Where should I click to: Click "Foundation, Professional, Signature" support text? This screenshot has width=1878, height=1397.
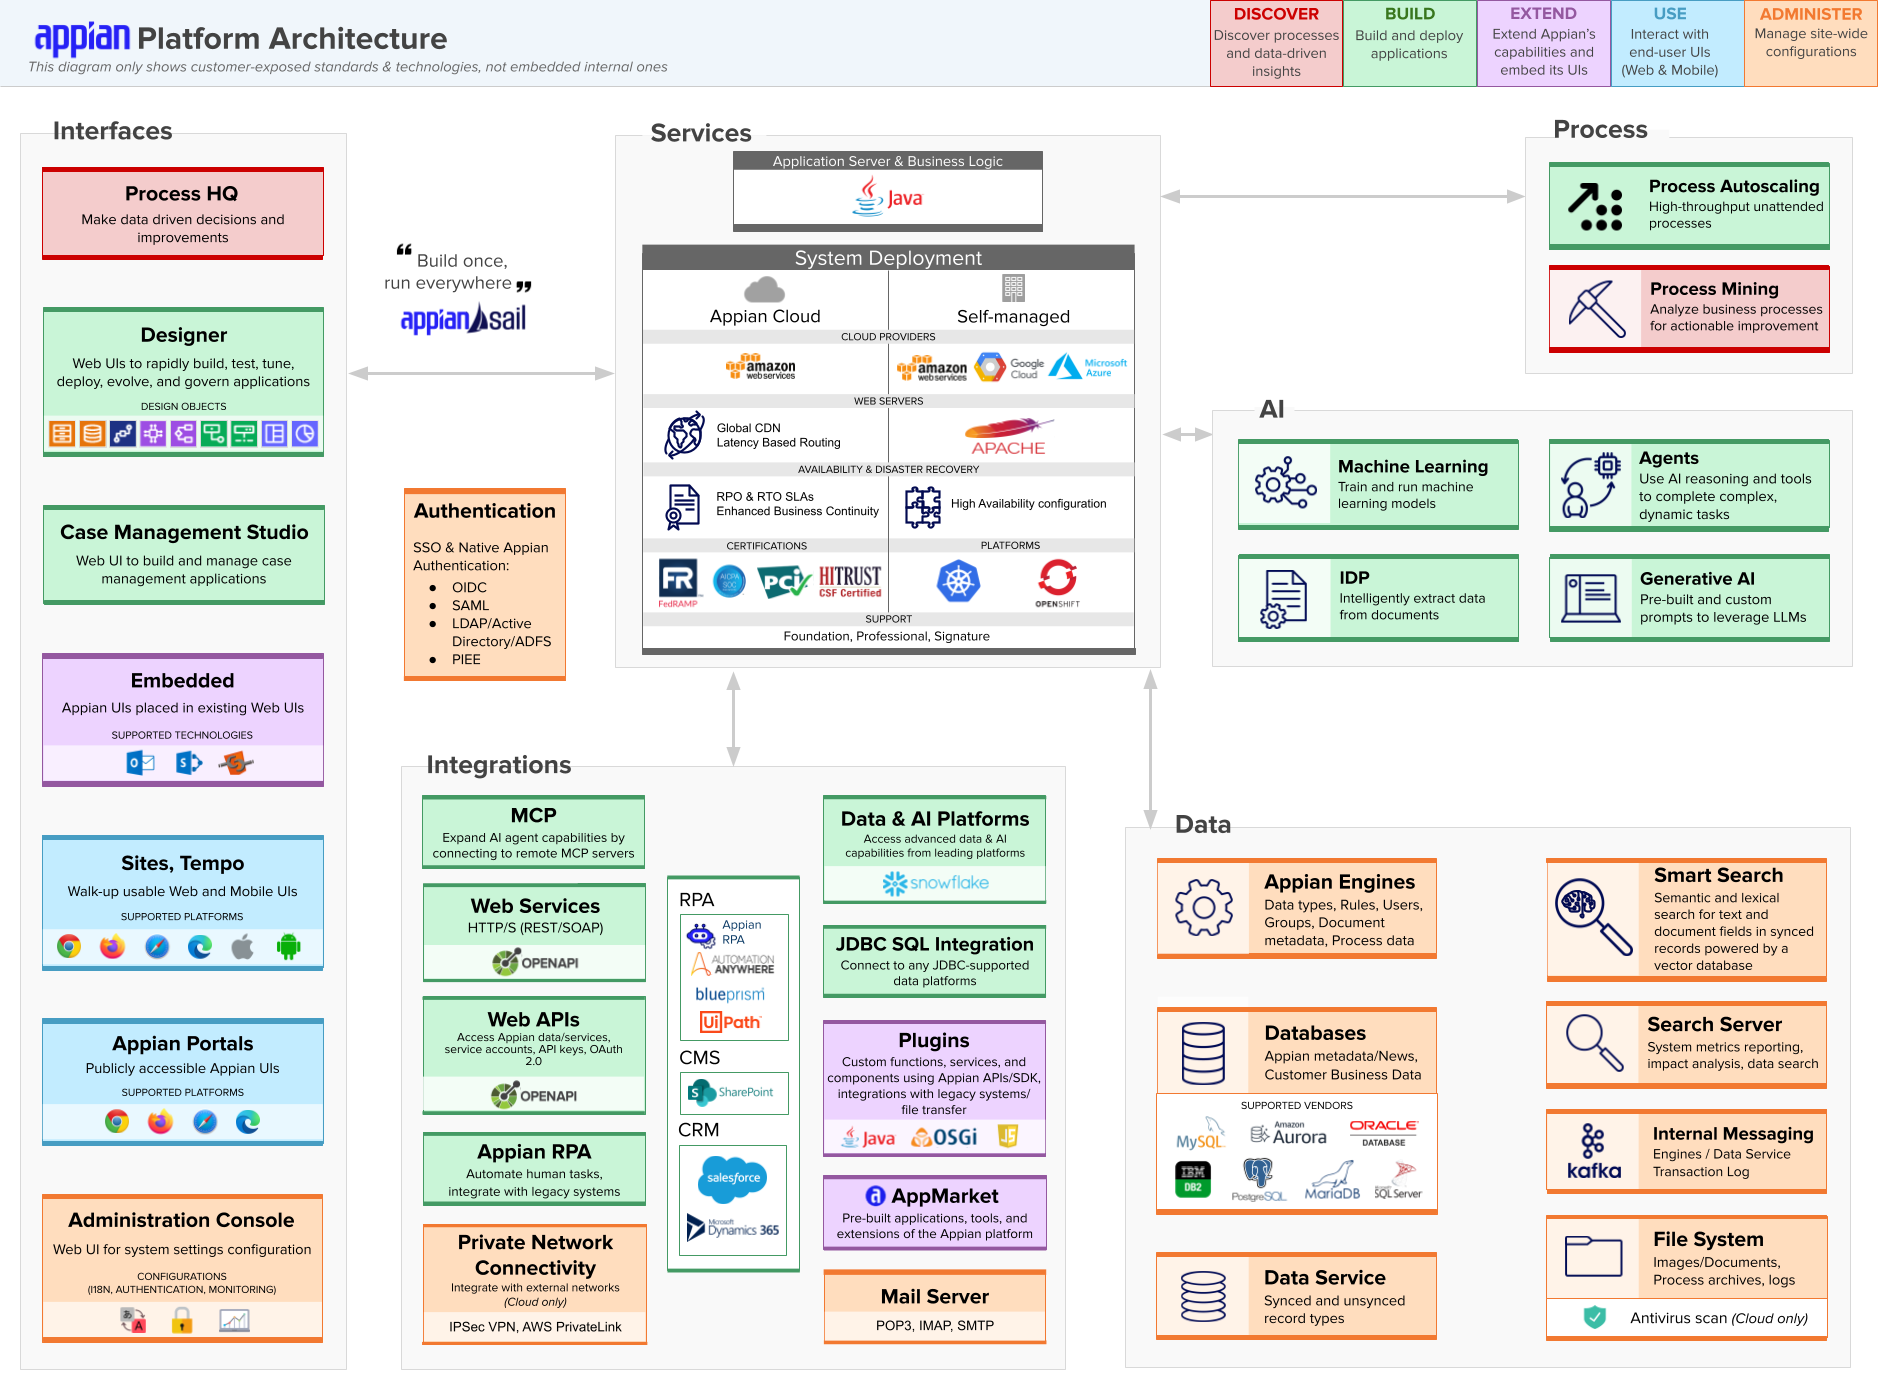tap(887, 636)
